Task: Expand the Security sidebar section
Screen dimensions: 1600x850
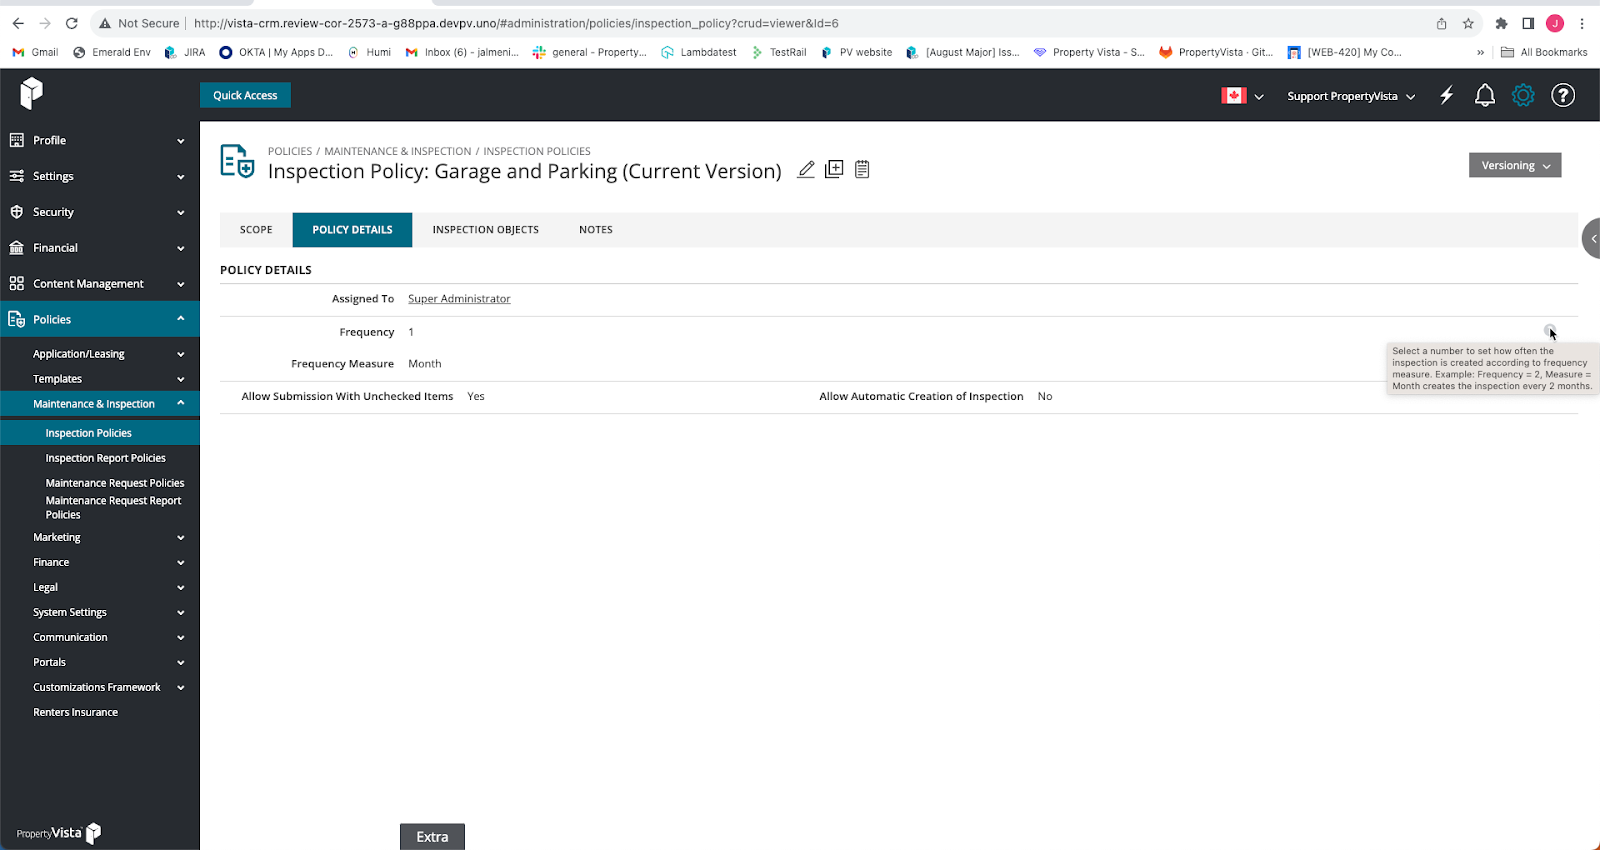Action: [x=100, y=212]
